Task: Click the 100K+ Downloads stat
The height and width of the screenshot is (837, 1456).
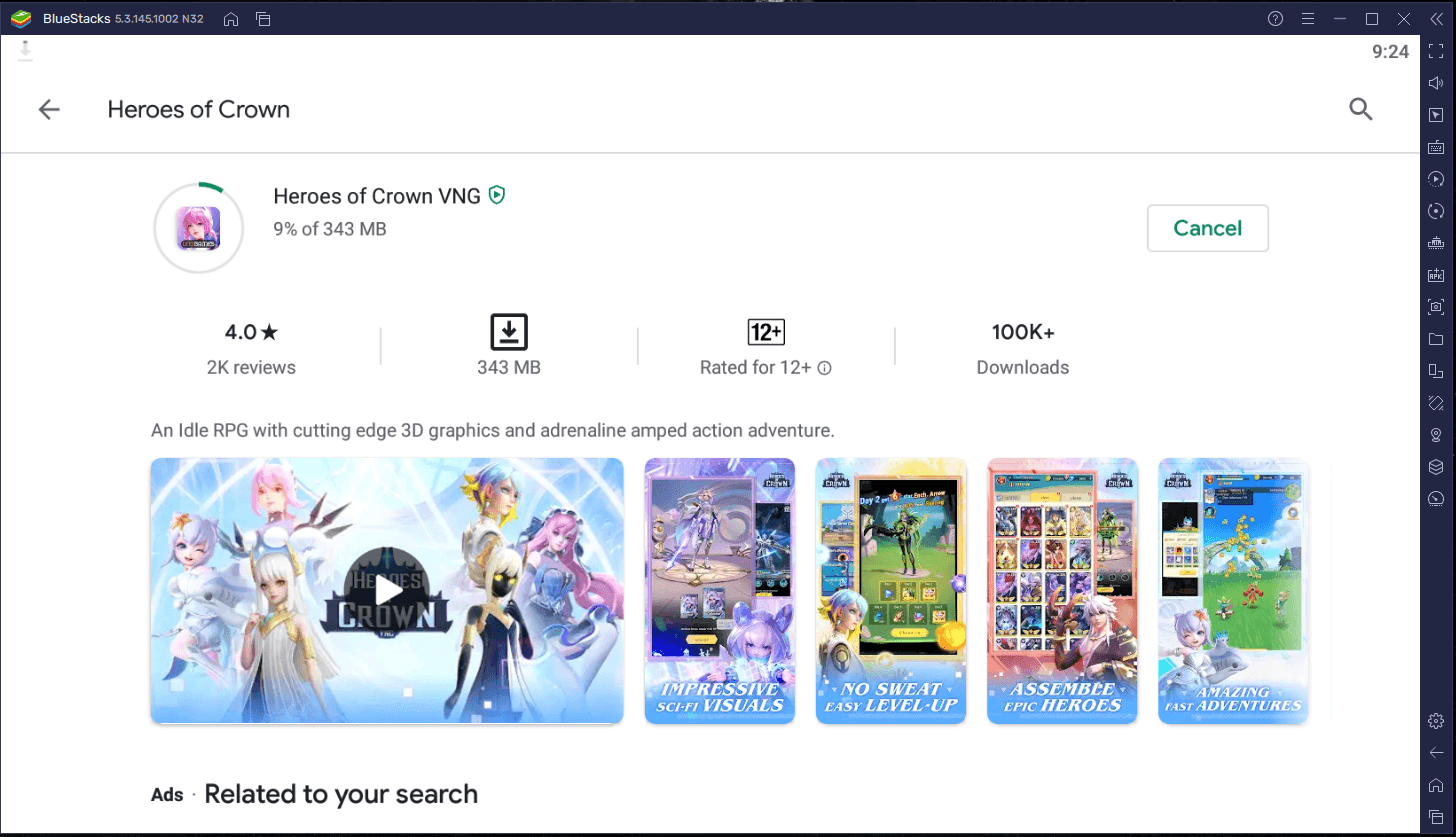Action: 1023,348
